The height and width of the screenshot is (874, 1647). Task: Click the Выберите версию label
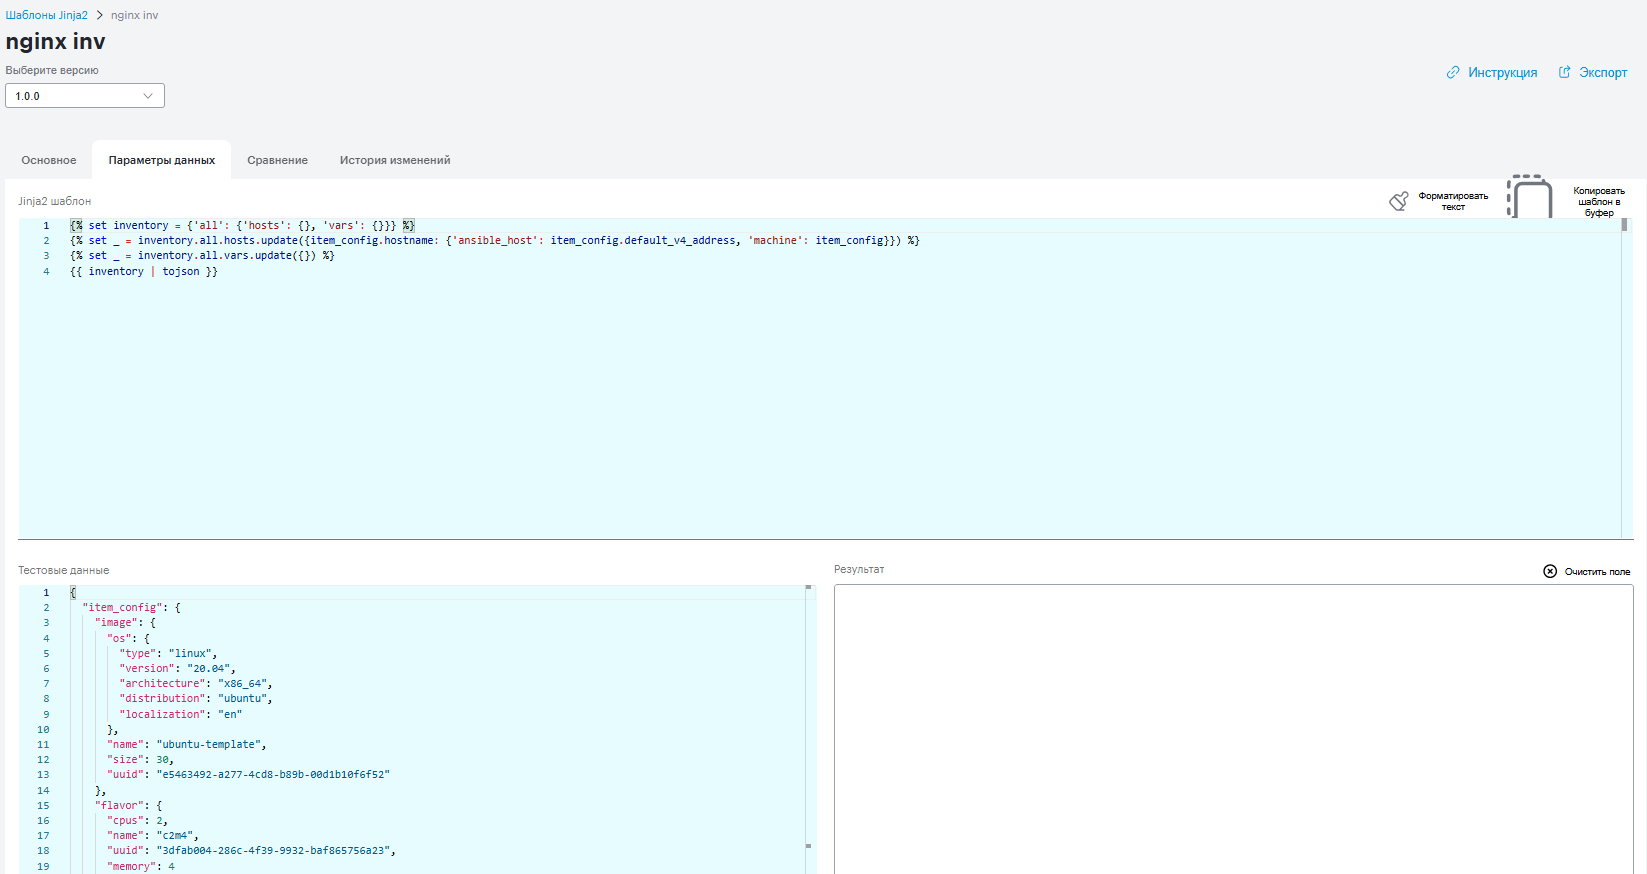[x=52, y=70]
